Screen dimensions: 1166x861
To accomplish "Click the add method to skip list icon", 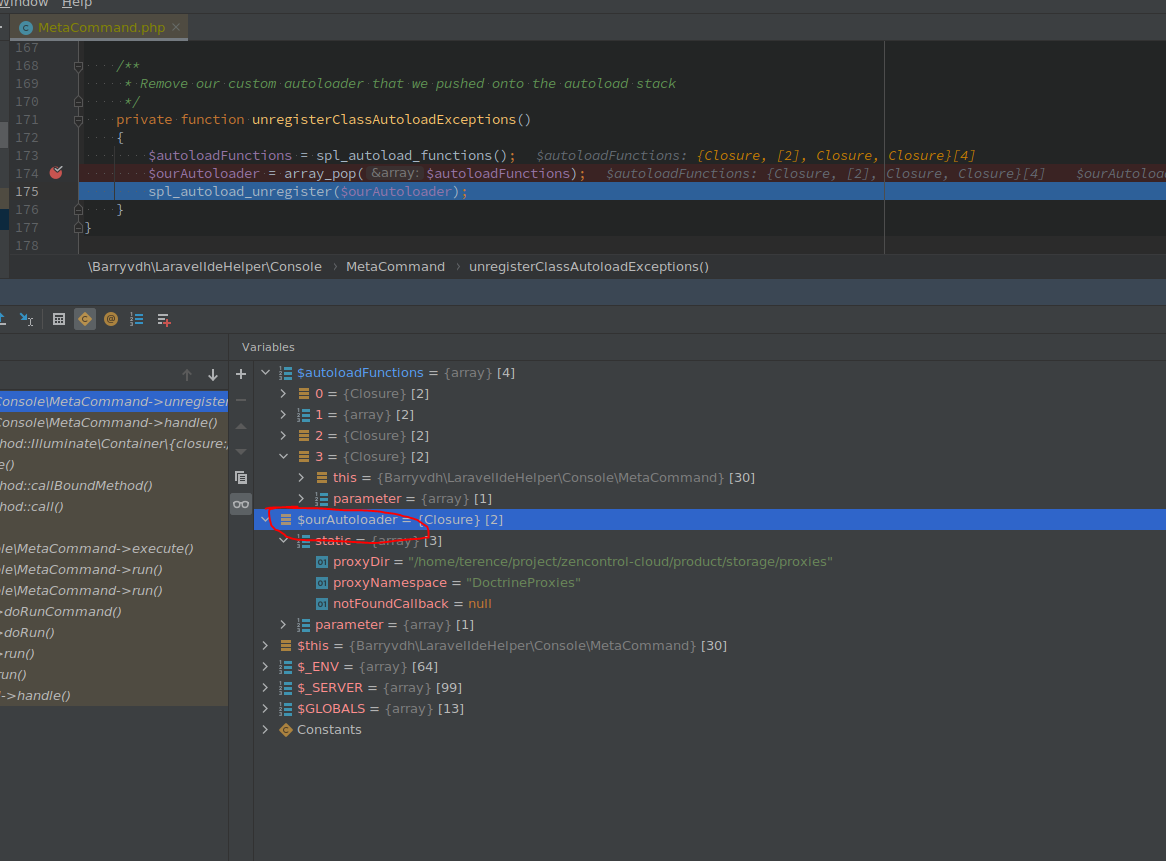I will 164,320.
